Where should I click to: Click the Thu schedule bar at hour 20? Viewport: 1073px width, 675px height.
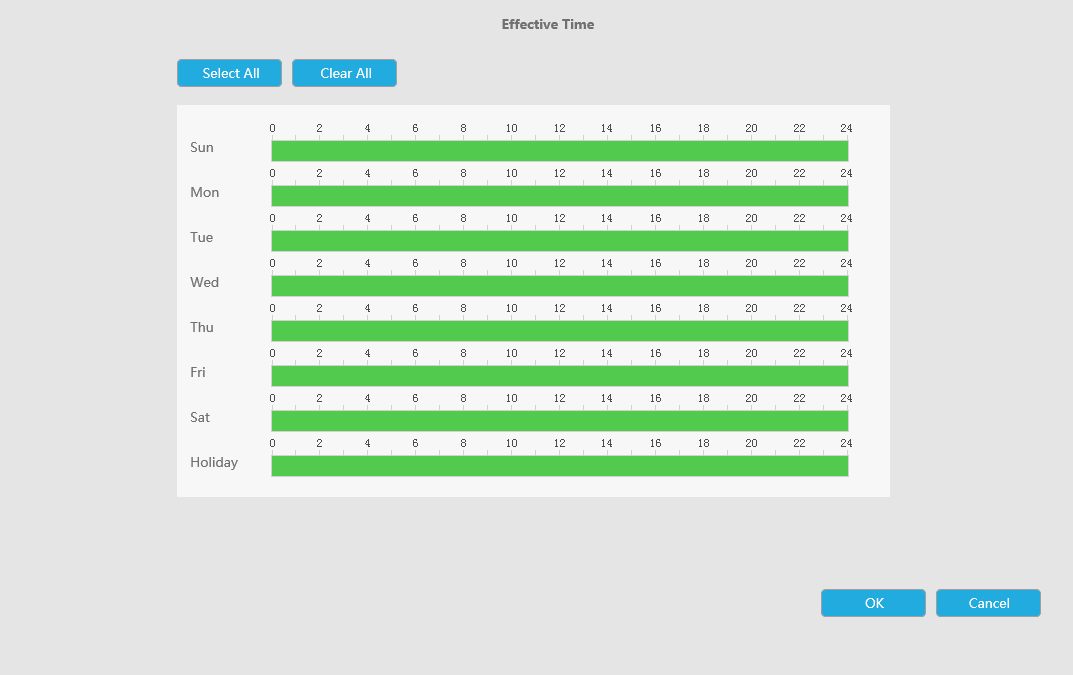click(752, 331)
